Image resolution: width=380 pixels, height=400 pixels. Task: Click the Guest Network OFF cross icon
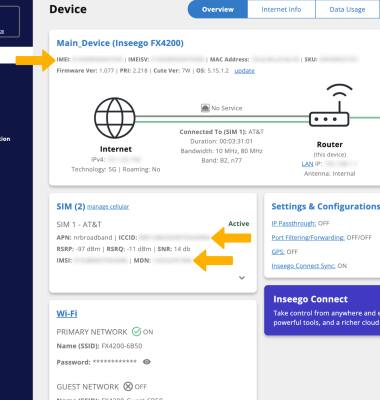[x=128, y=386]
